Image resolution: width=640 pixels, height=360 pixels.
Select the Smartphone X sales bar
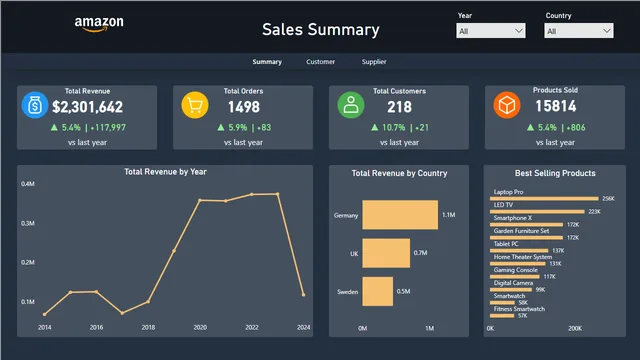(527, 224)
